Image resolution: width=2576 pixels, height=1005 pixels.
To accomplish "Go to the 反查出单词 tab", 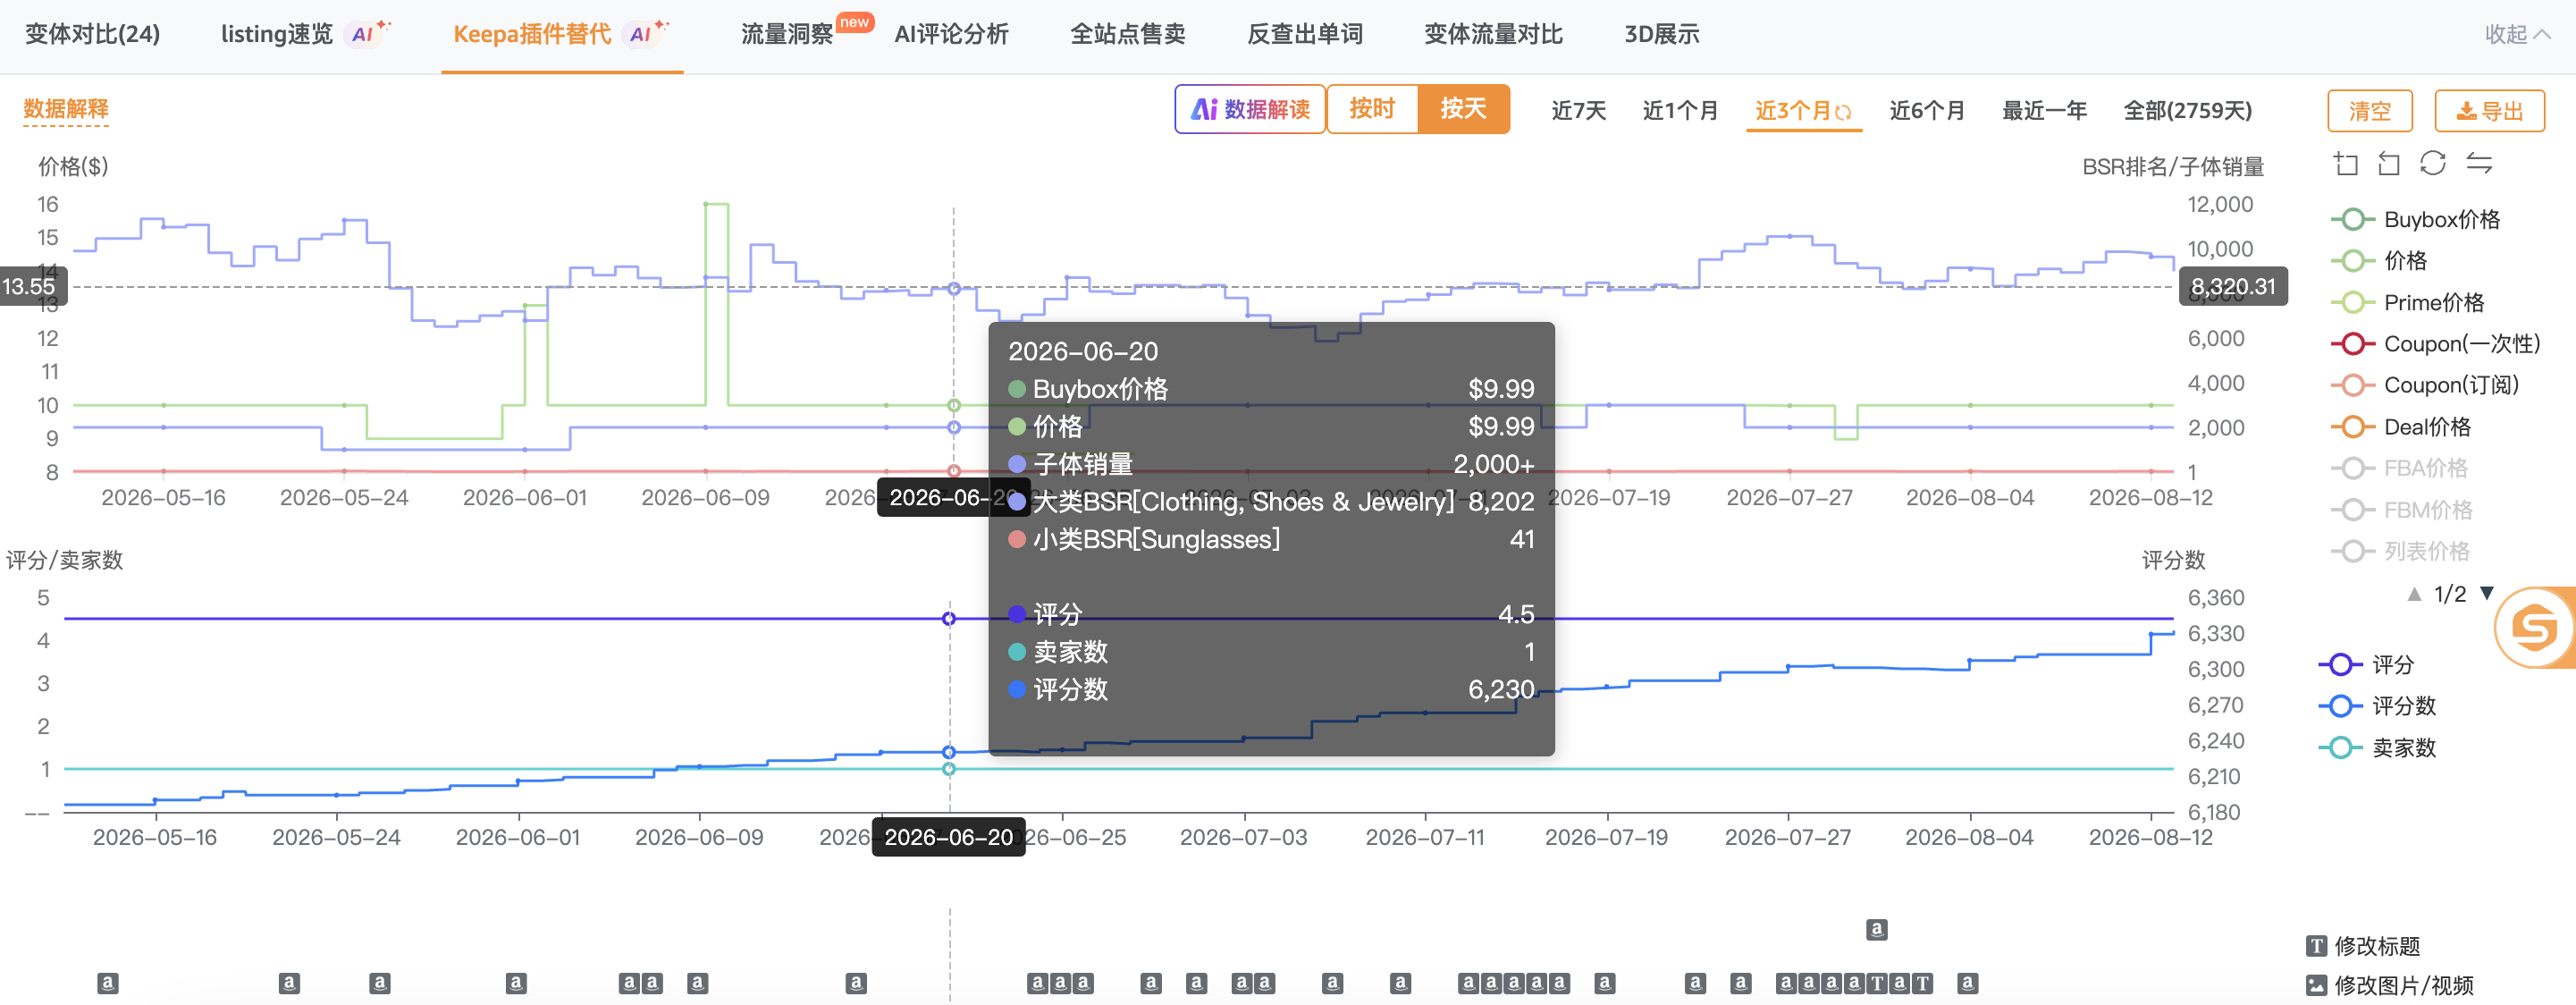I will point(1305,34).
